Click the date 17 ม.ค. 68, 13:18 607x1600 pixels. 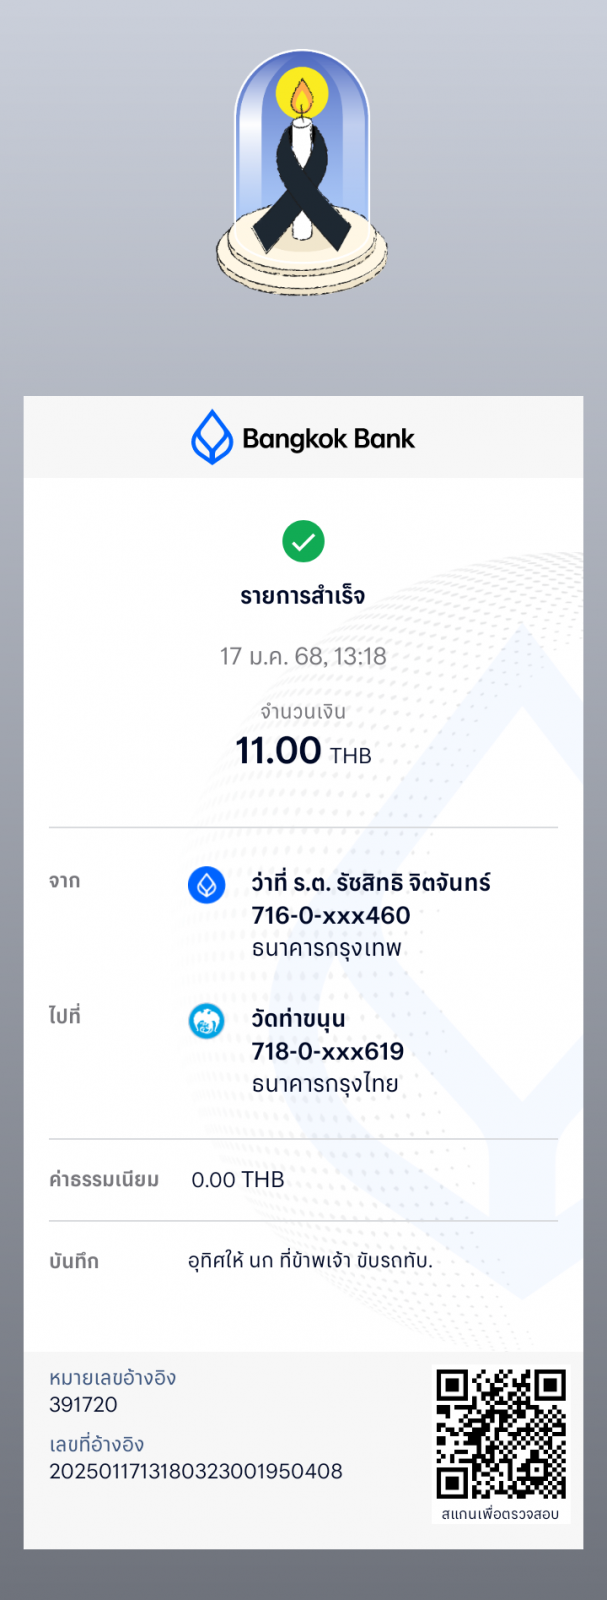pos(303,656)
